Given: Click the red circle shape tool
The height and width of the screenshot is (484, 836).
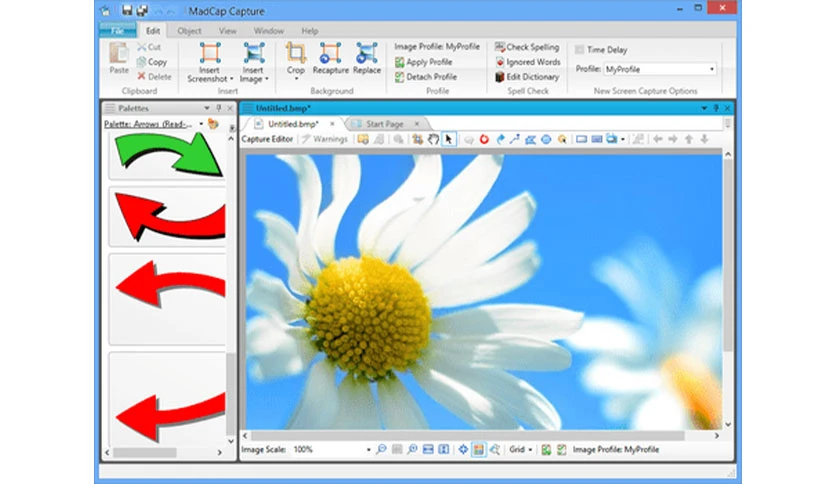Looking at the screenshot, I should tap(484, 139).
